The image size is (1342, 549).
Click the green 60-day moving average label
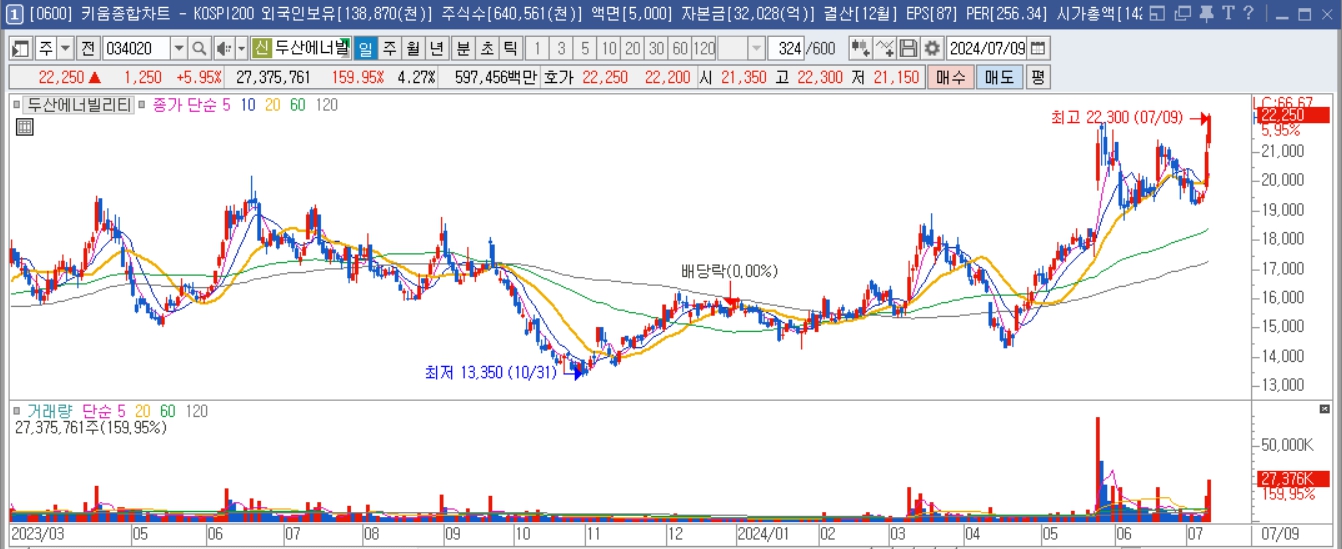(298, 104)
